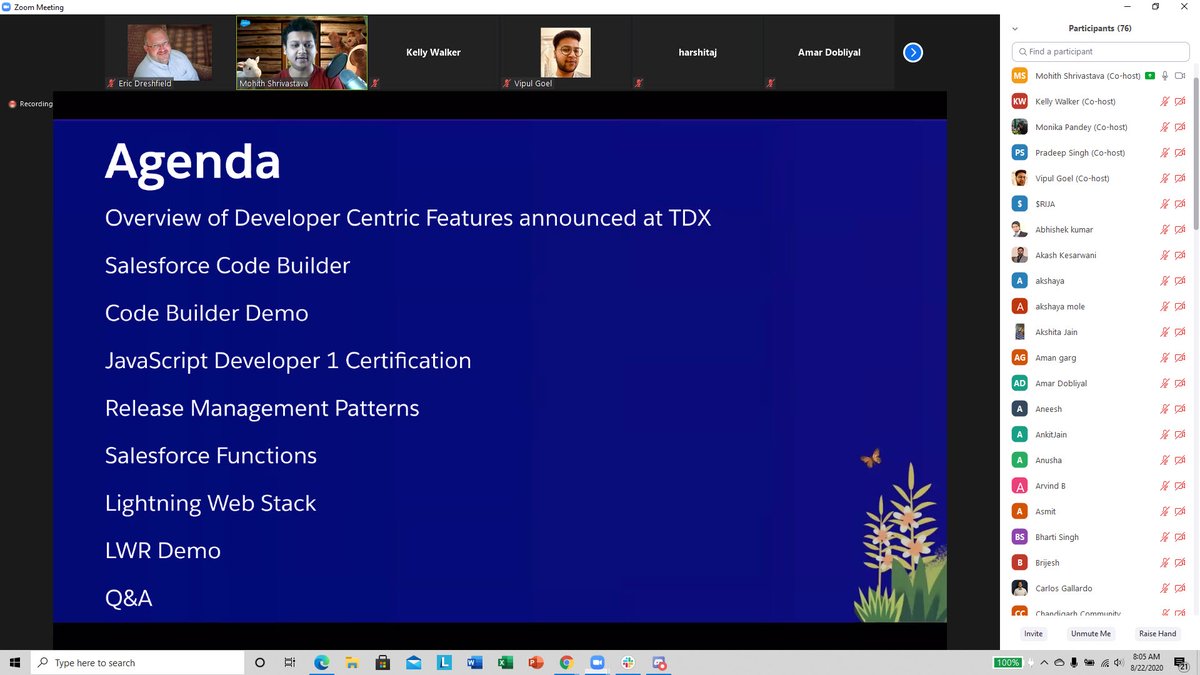Screen dimensions: 1200x675
Task: Select Monika Pandey (Co-host) in the list
Action: tap(1098, 127)
